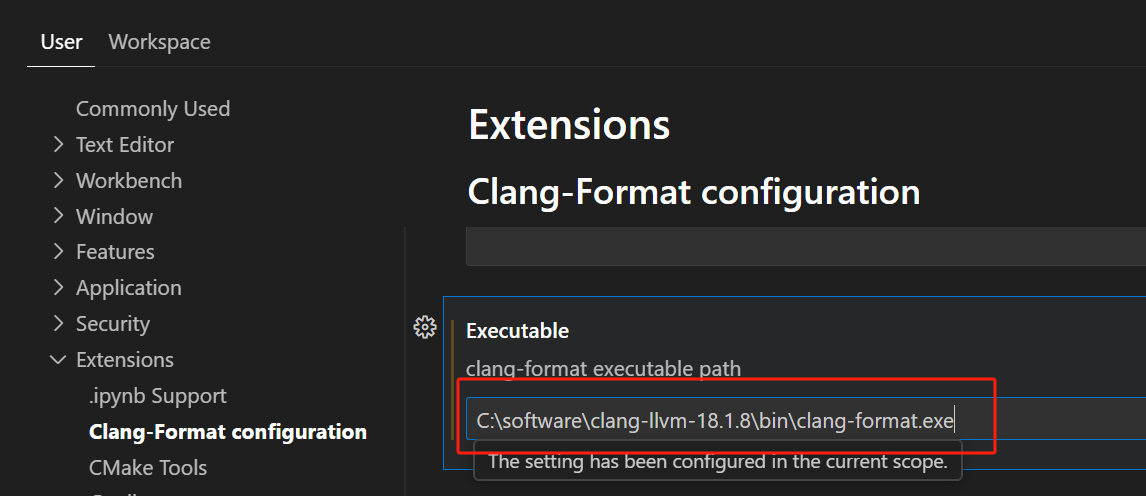Viewport: 1146px width, 496px height.
Task: Expand the Application section chevron
Action: click(x=58, y=288)
